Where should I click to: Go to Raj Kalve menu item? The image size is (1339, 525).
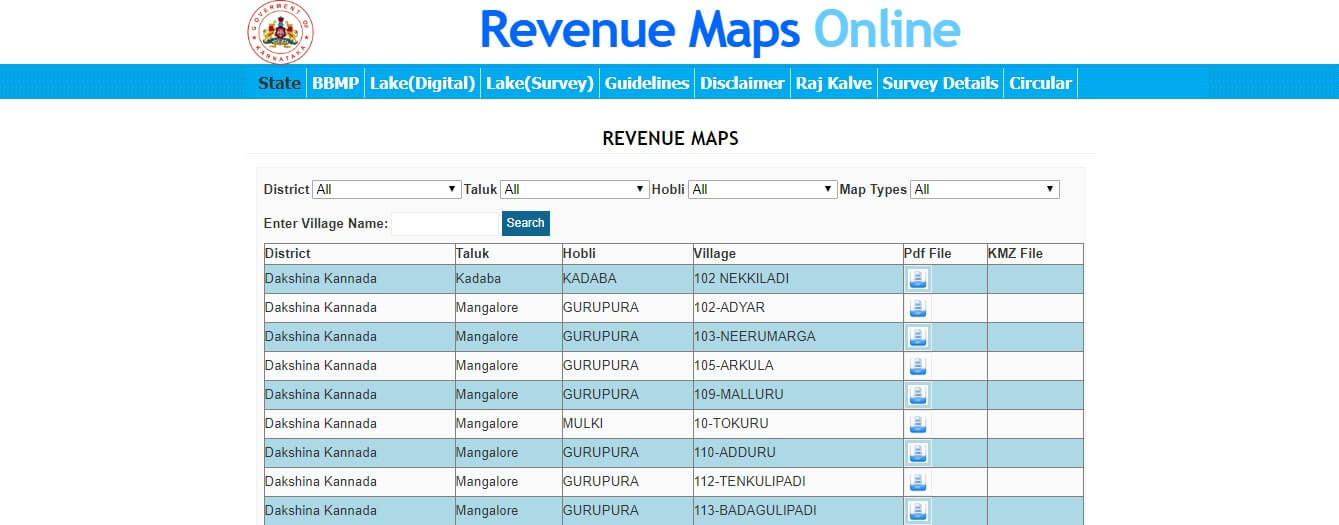point(833,83)
